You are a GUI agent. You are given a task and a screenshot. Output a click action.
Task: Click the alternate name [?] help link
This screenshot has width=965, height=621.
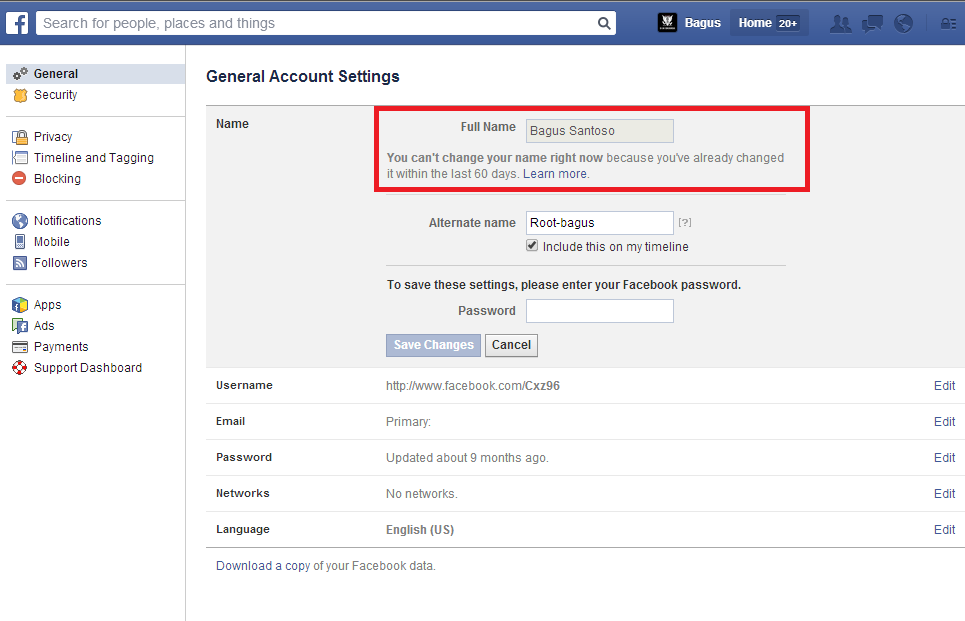click(684, 222)
